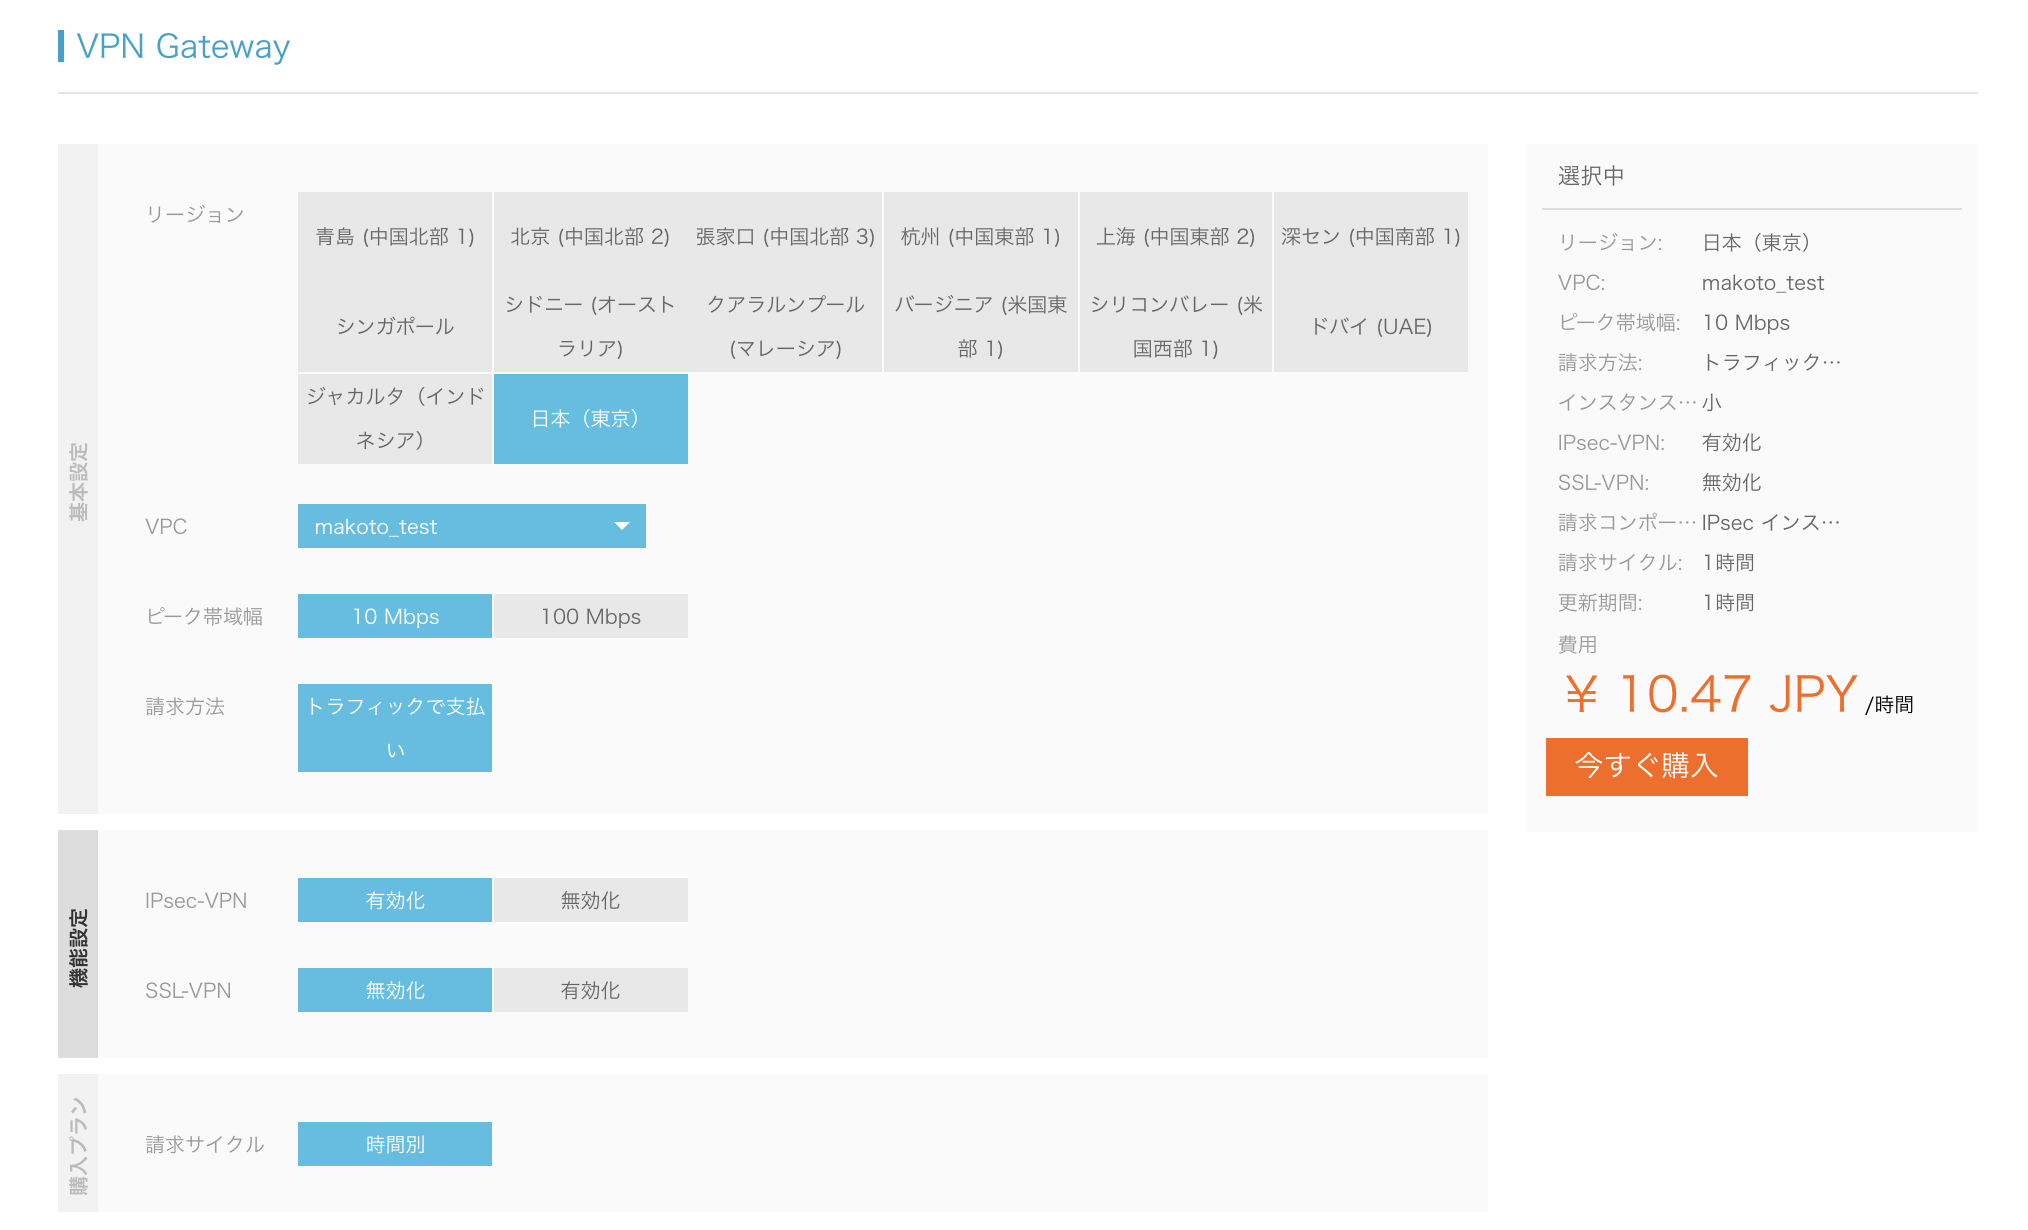Click the 今すぐ購入 buy now button

coord(1646,766)
